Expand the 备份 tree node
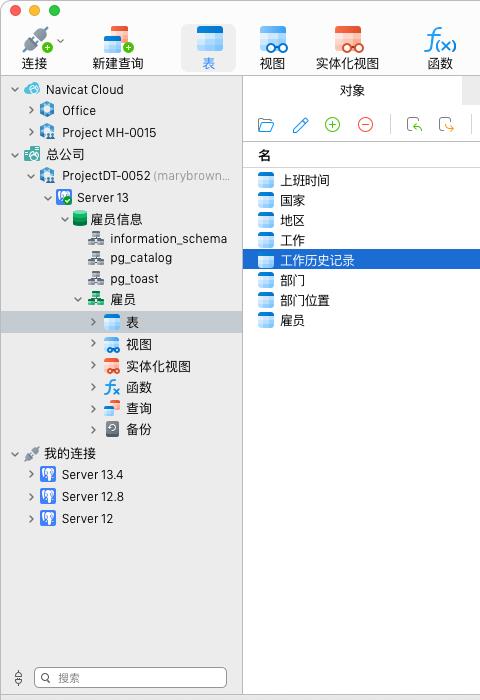The height and width of the screenshot is (700, 480). 93,430
